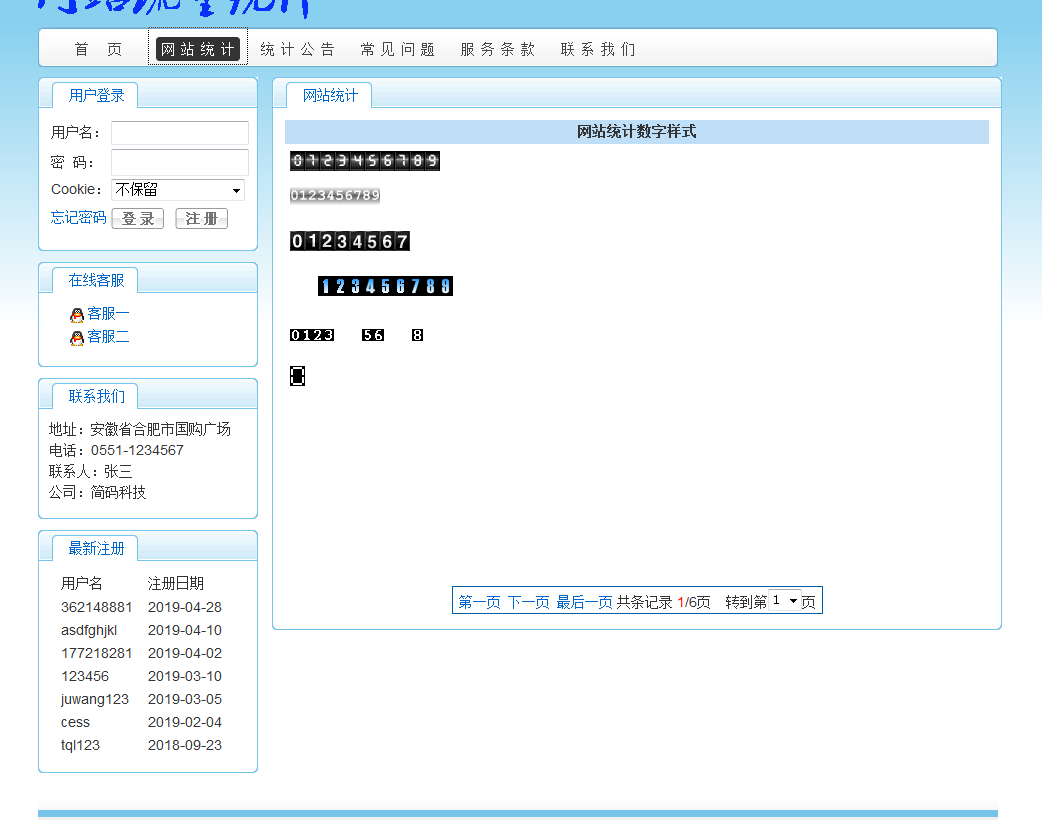Open the page number jump dropdown
1042x820 pixels.
click(x=784, y=601)
